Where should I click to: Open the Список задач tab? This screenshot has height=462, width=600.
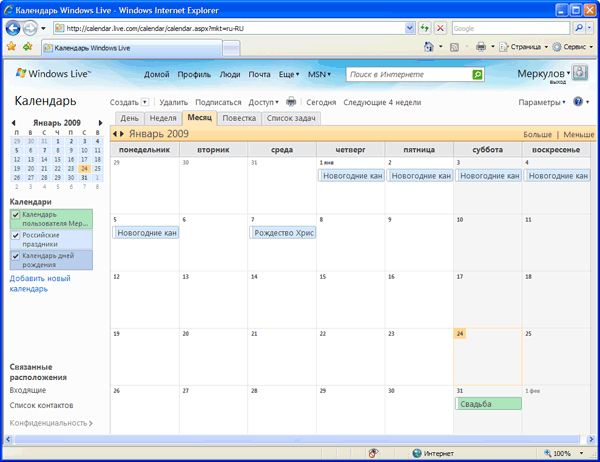pos(291,118)
